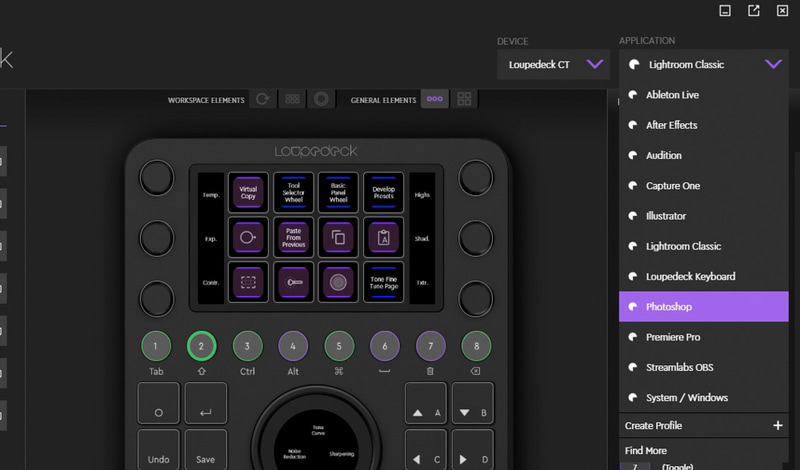The image size is (800, 470).
Task: Select round button 1 labeled Tab
Action: coord(156,346)
